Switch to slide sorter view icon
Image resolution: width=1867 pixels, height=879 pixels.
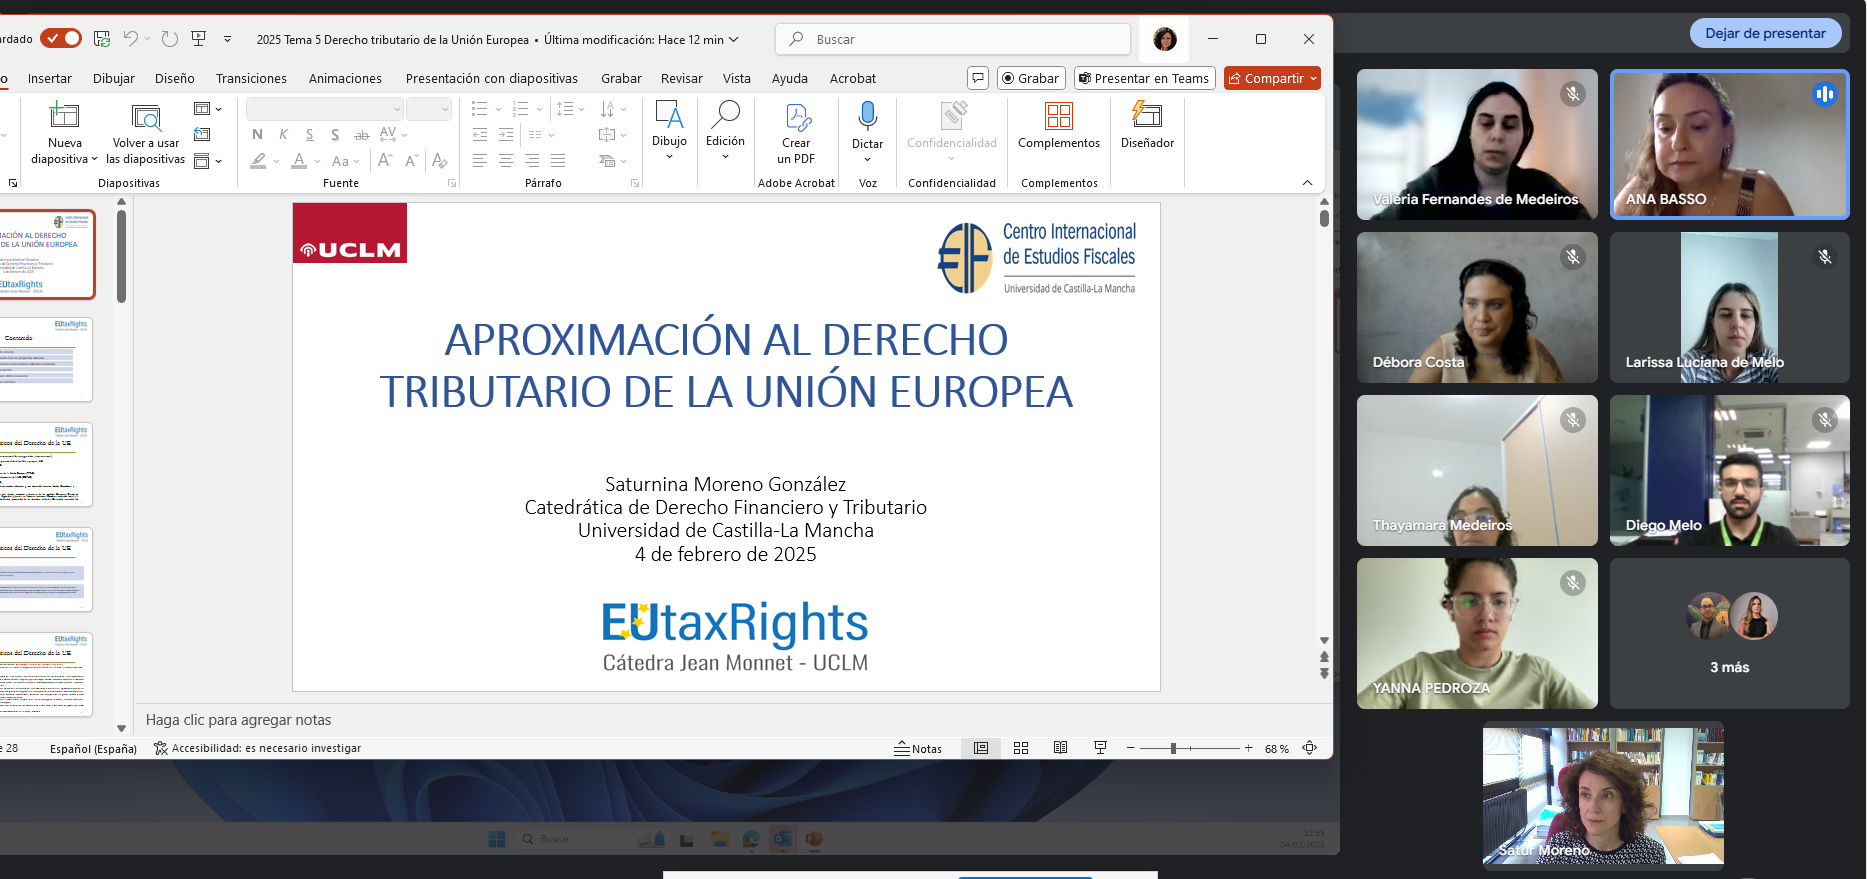(x=1021, y=748)
